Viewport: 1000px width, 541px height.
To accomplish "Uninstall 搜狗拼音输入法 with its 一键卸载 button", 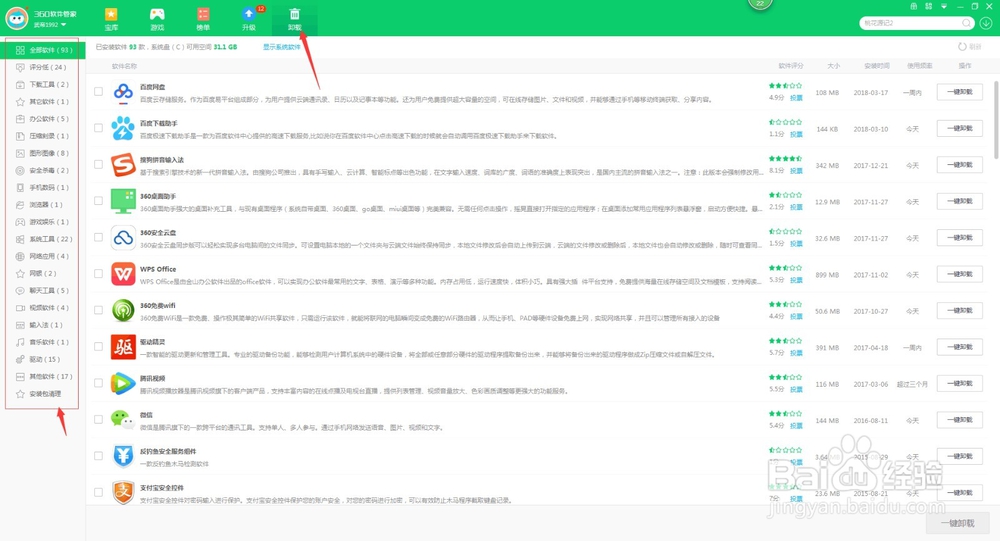I will click(x=959, y=165).
